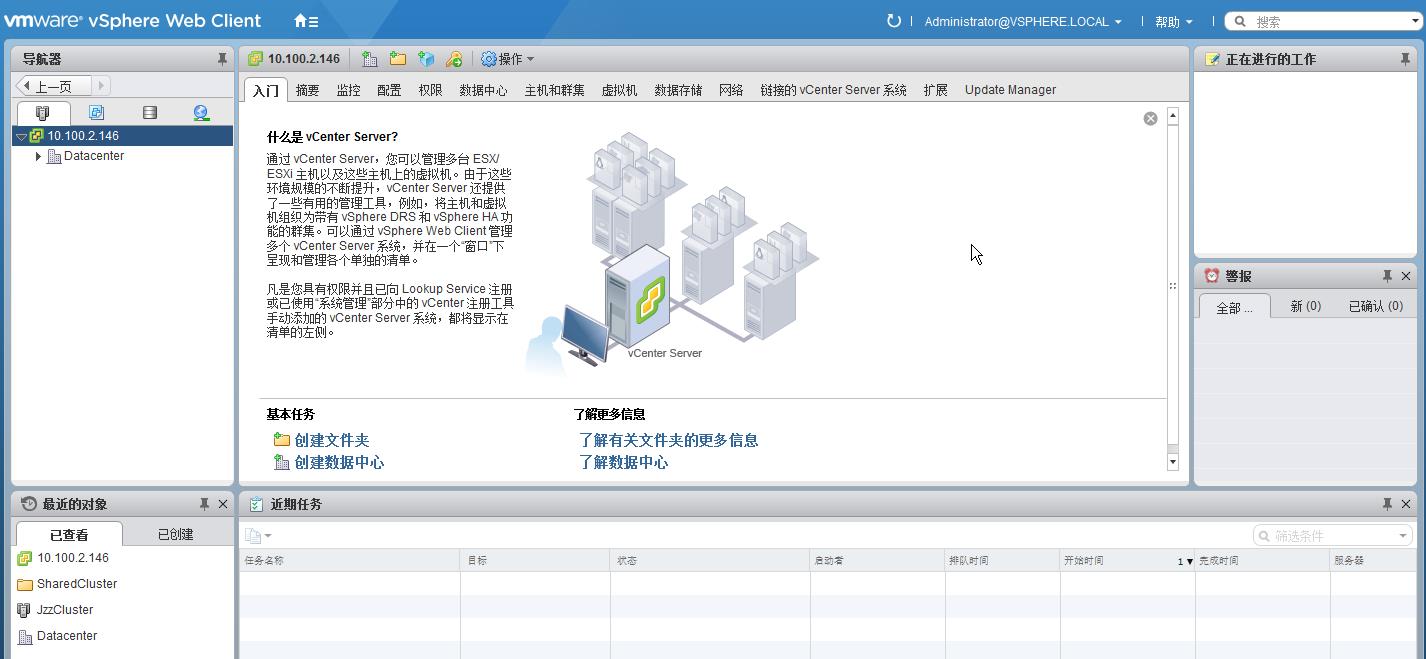Click the toolbar icon left of the key icon
Viewport: 1426px width, 659px height.
(426, 59)
